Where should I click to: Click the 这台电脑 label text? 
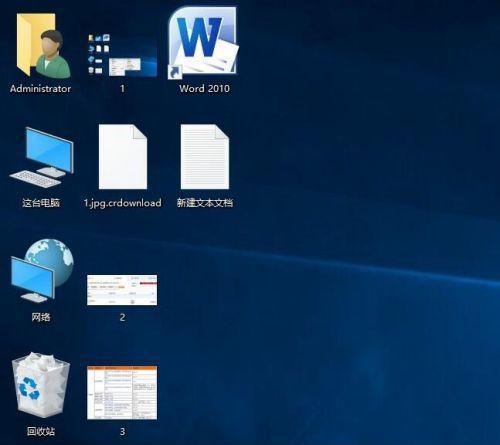41,203
